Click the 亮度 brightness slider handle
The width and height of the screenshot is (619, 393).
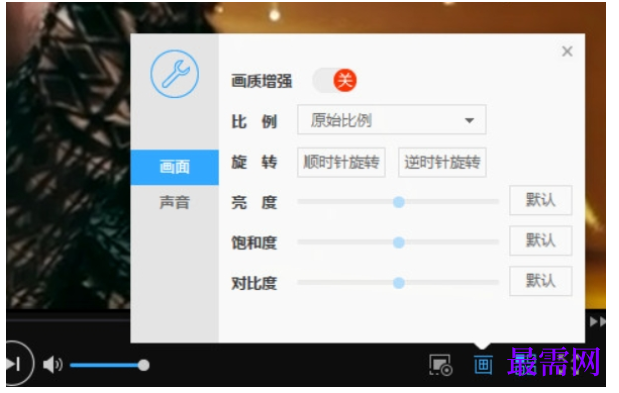pyautogui.click(x=399, y=202)
